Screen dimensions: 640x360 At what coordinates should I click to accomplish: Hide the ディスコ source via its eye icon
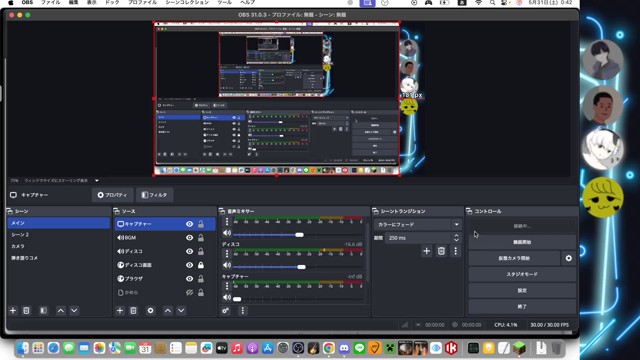click(x=189, y=251)
